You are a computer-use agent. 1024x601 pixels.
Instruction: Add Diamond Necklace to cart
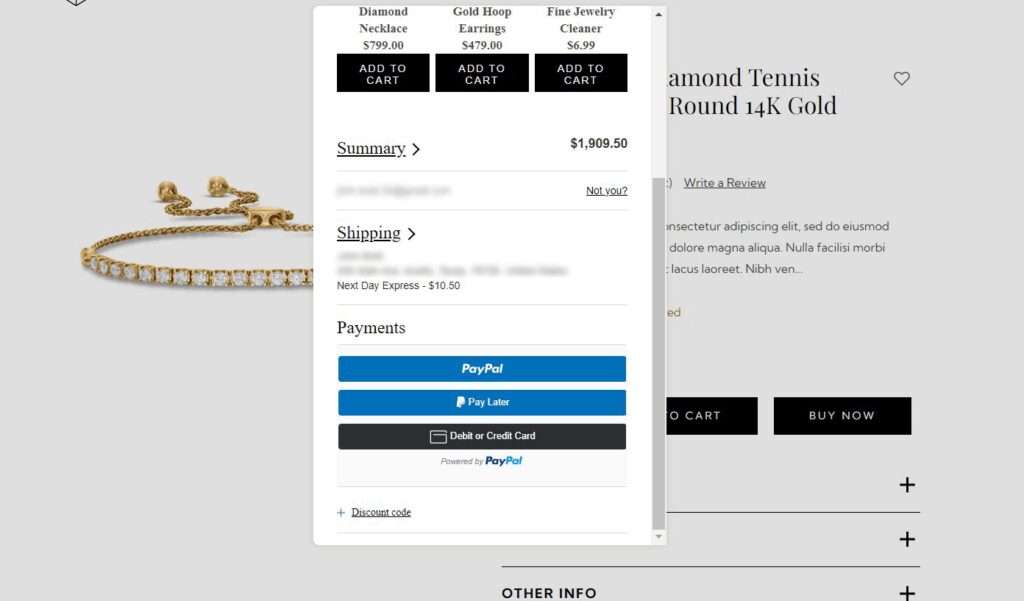382,72
